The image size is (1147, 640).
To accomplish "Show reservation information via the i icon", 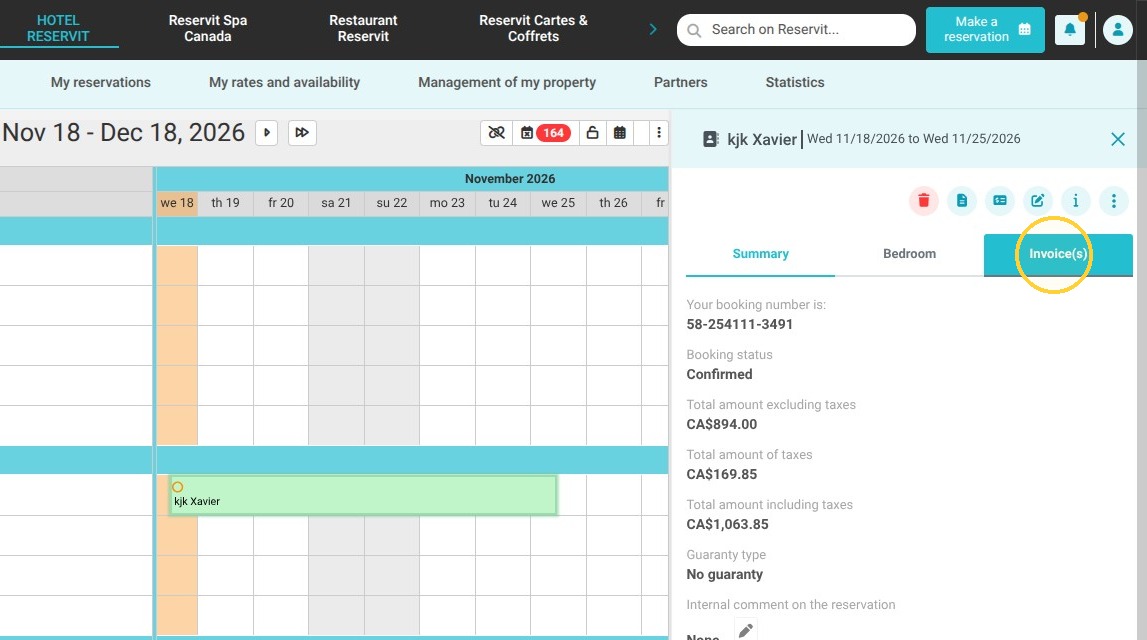I will pyautogui.click(x=1075, y=200).
